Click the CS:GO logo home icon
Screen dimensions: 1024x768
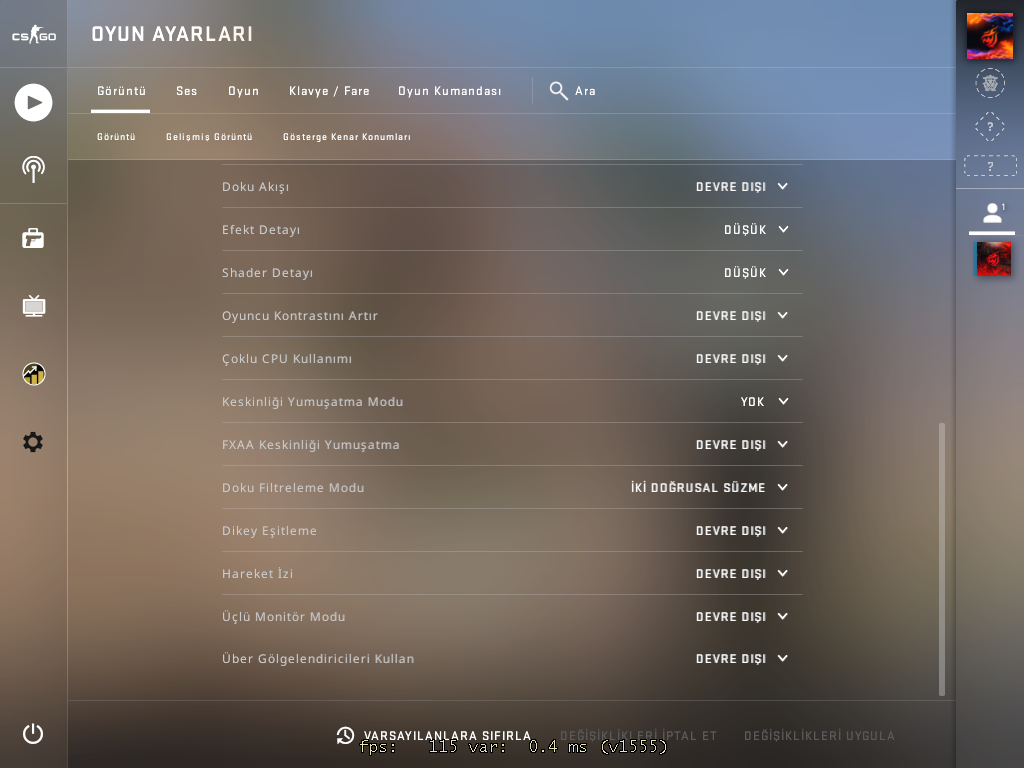[x=34, y=35]
